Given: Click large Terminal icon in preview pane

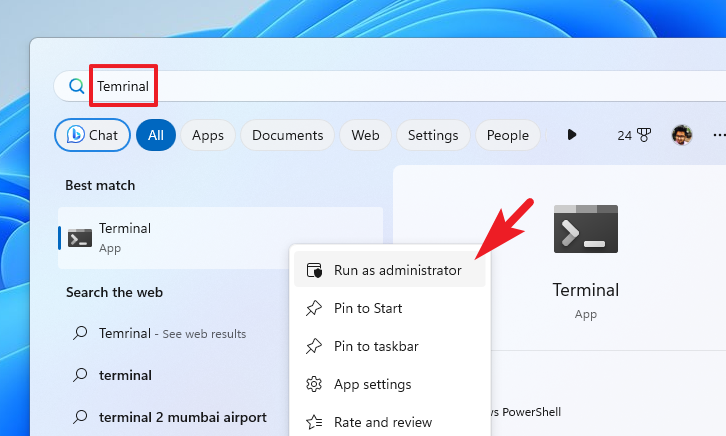Looking at the screenshot, I should click(x=586, y=229).
